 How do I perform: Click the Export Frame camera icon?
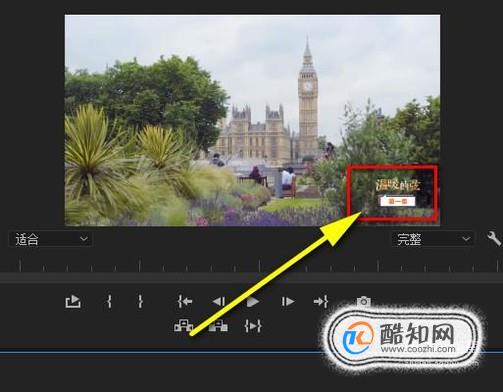[x=363, y=302]
